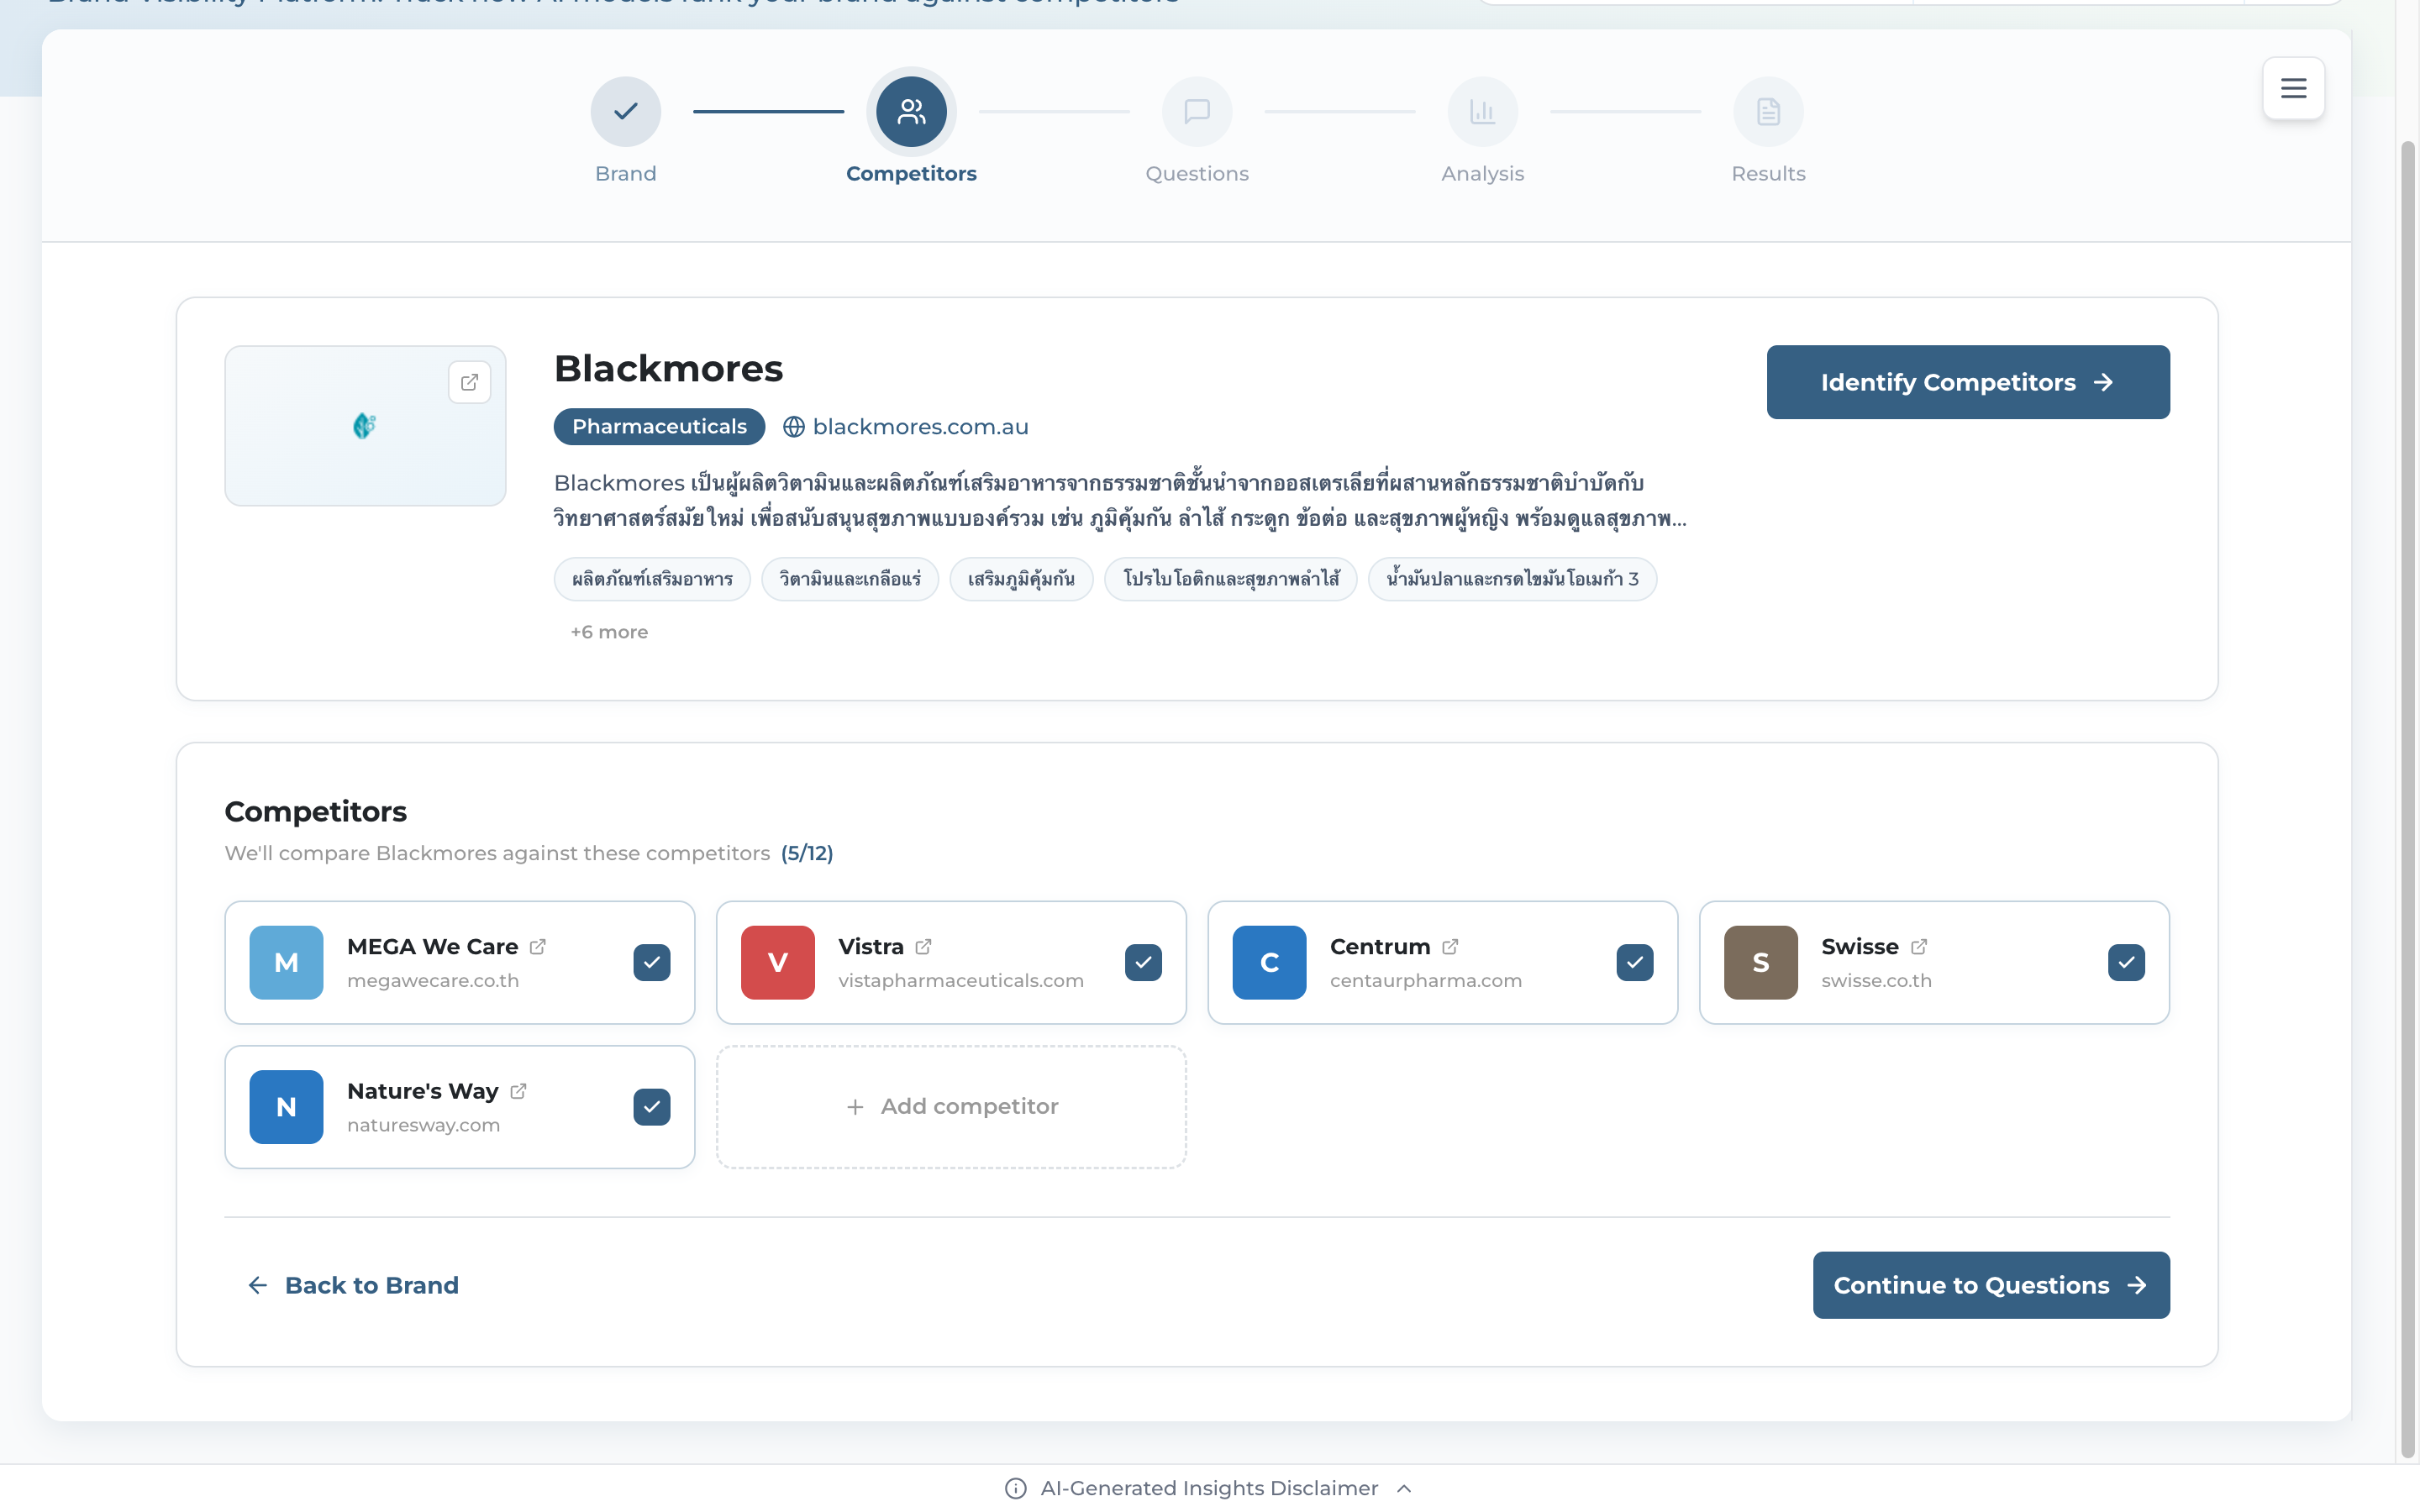This screenshot has width=2420, height=1512.
Task: Show +6 more tags
Action: click(x=609, y=632)
